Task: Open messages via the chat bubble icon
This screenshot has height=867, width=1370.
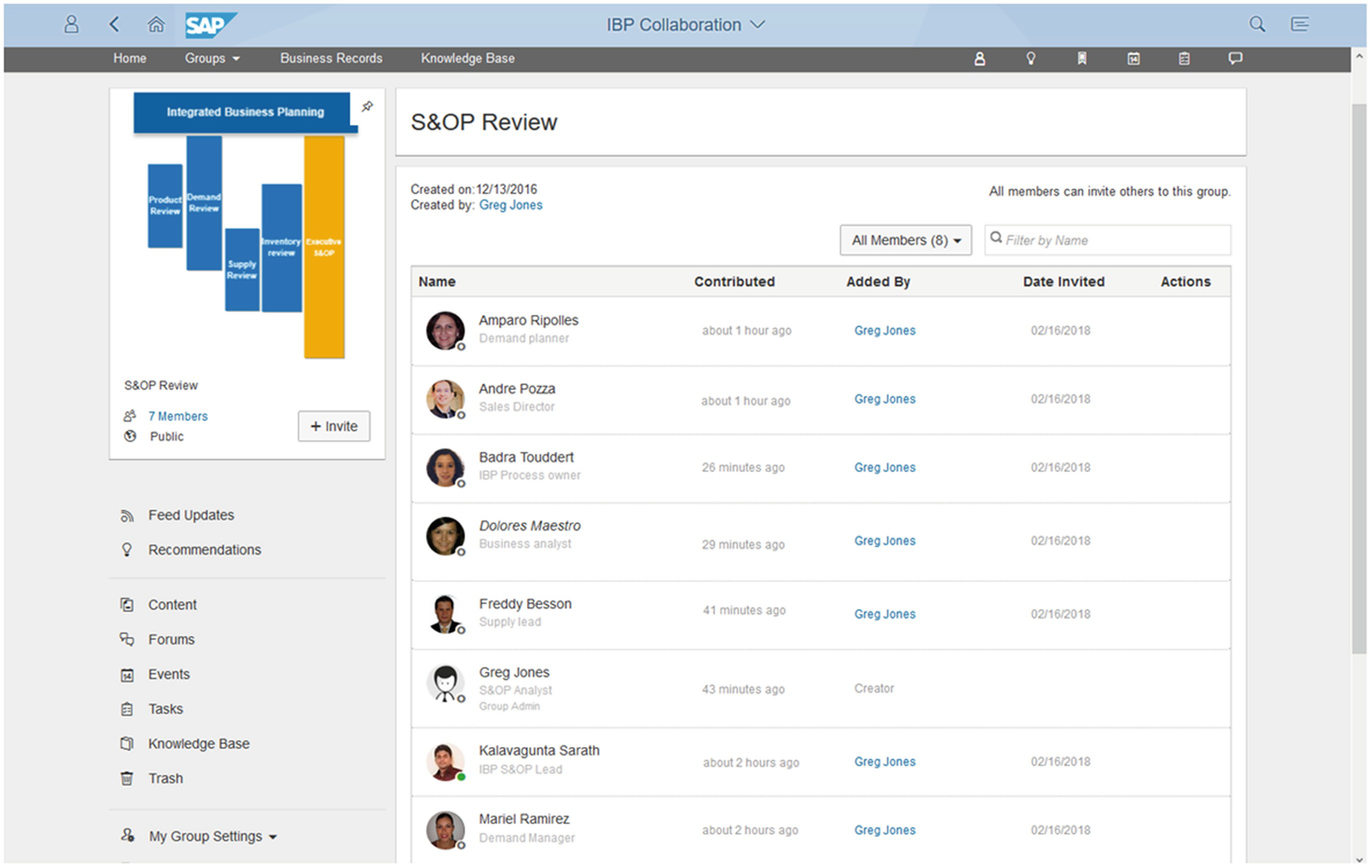Action: (1236, 59)
